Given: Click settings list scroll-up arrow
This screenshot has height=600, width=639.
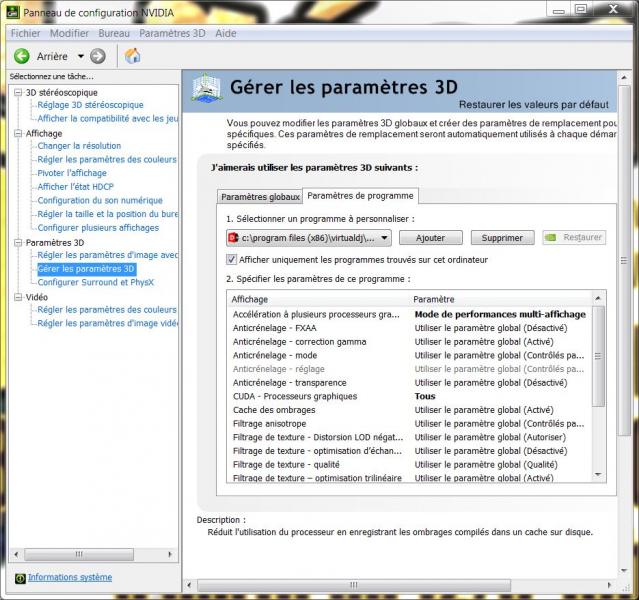Looking at the screenshot, I should [598, 298].
